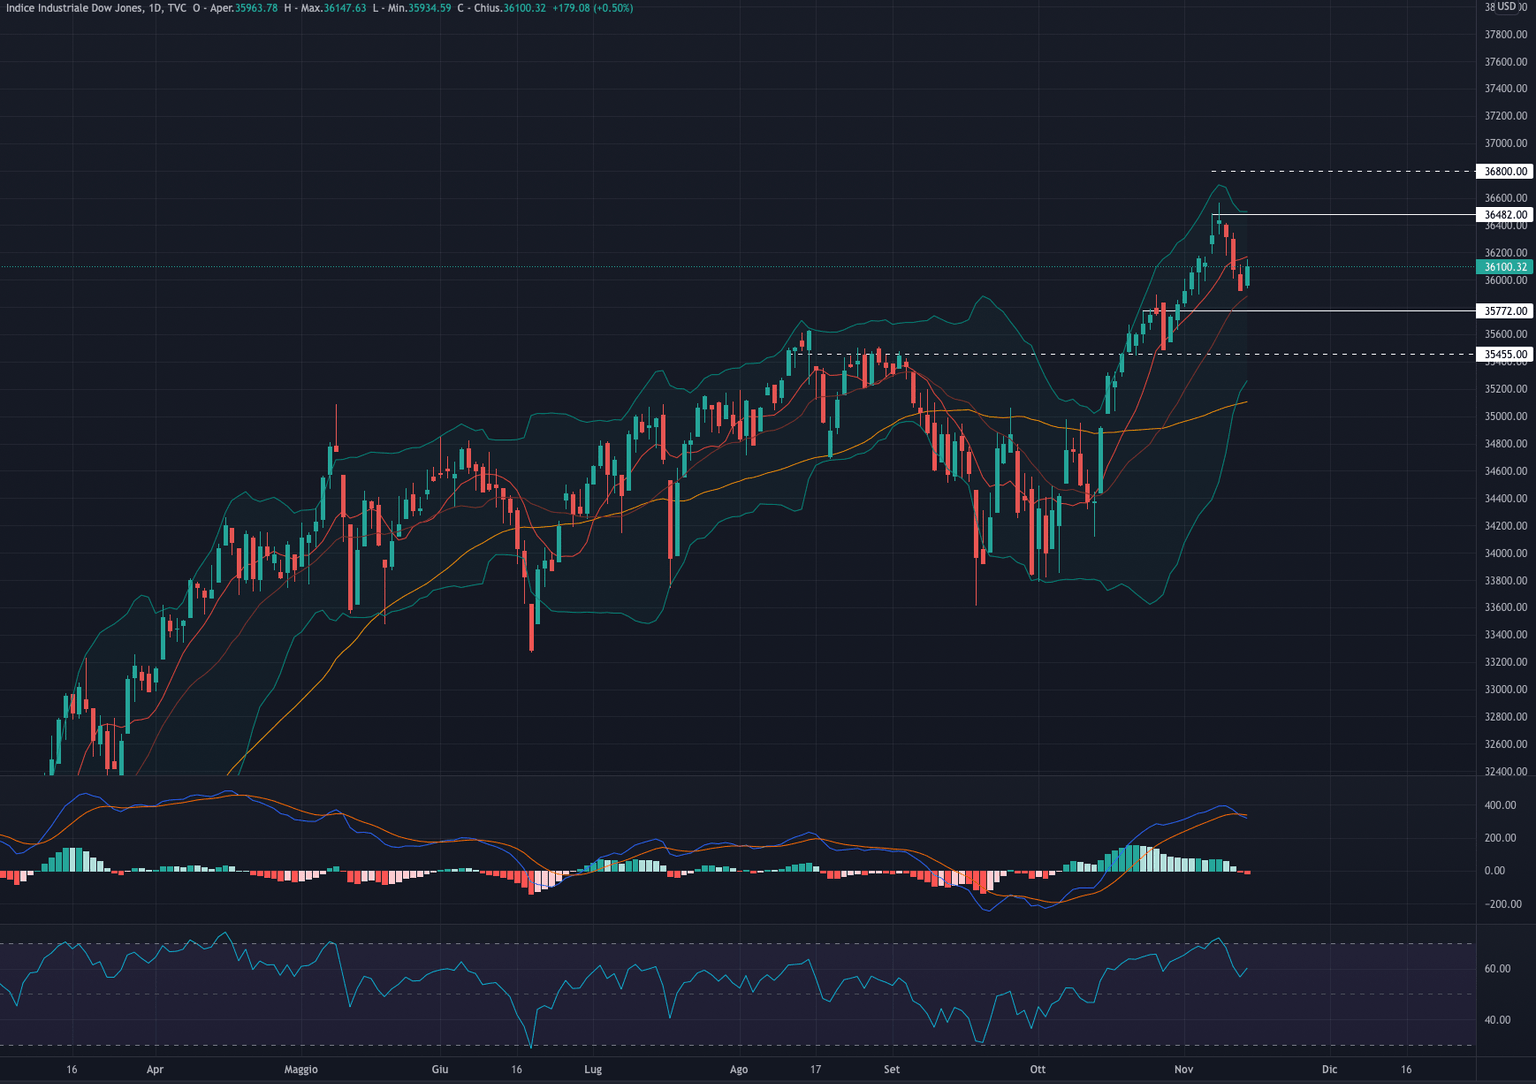Select the current price tag 36100.32
Image resolution: width=1536 pixels, height=1084 pixels.
(1502, 267)
